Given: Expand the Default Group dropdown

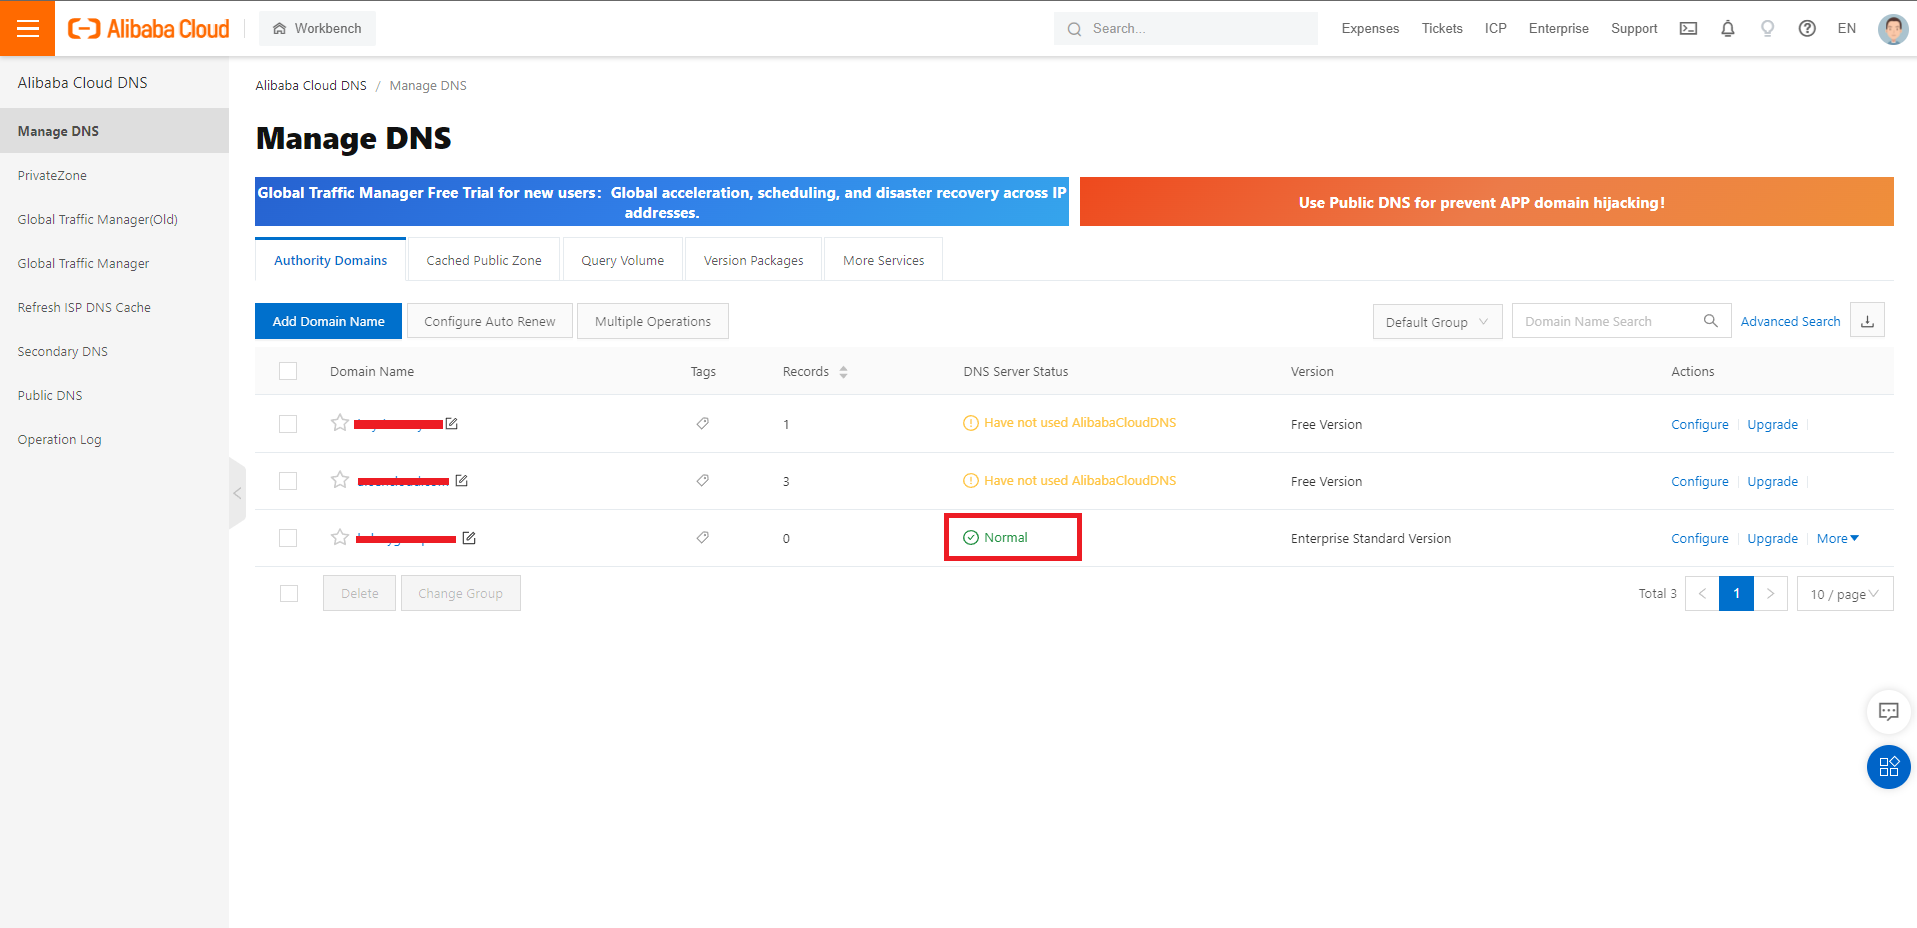Looking at the screenshot, I should pos(1437,322).
